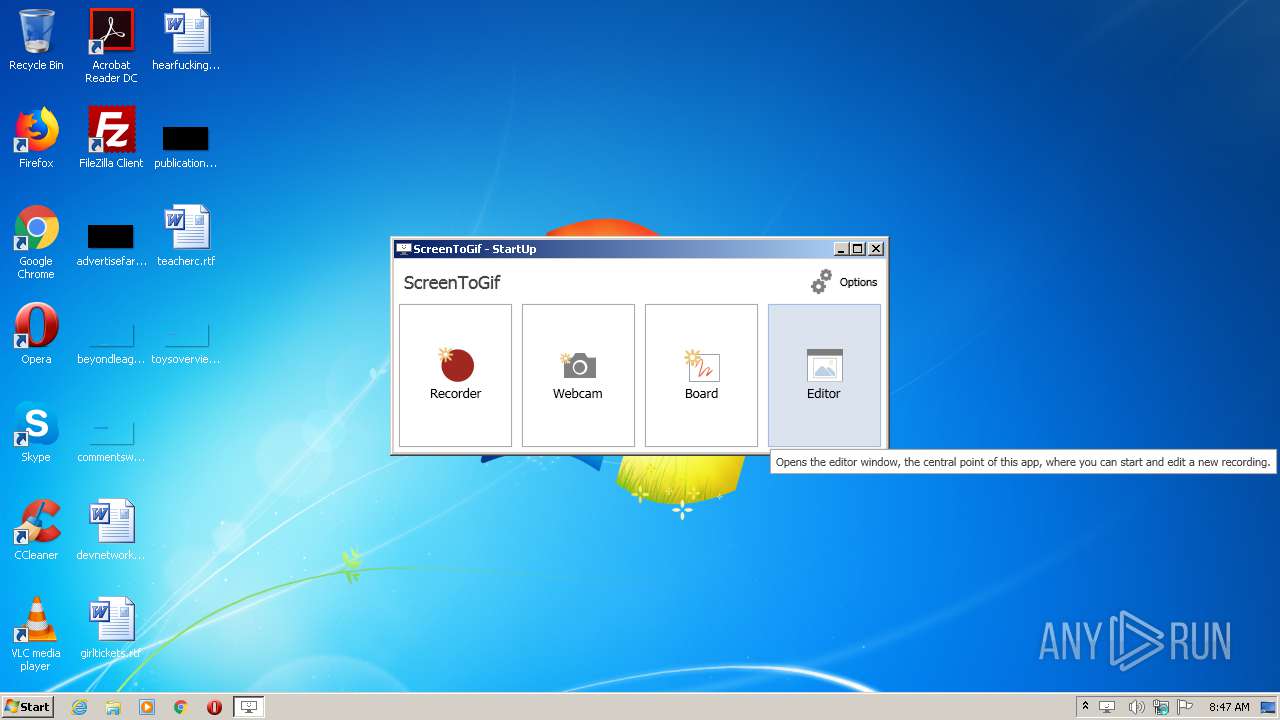Open Internet Explorer from taskbar
The width and height of the screenshot is (1280, 720).
(x=79, y=707)
